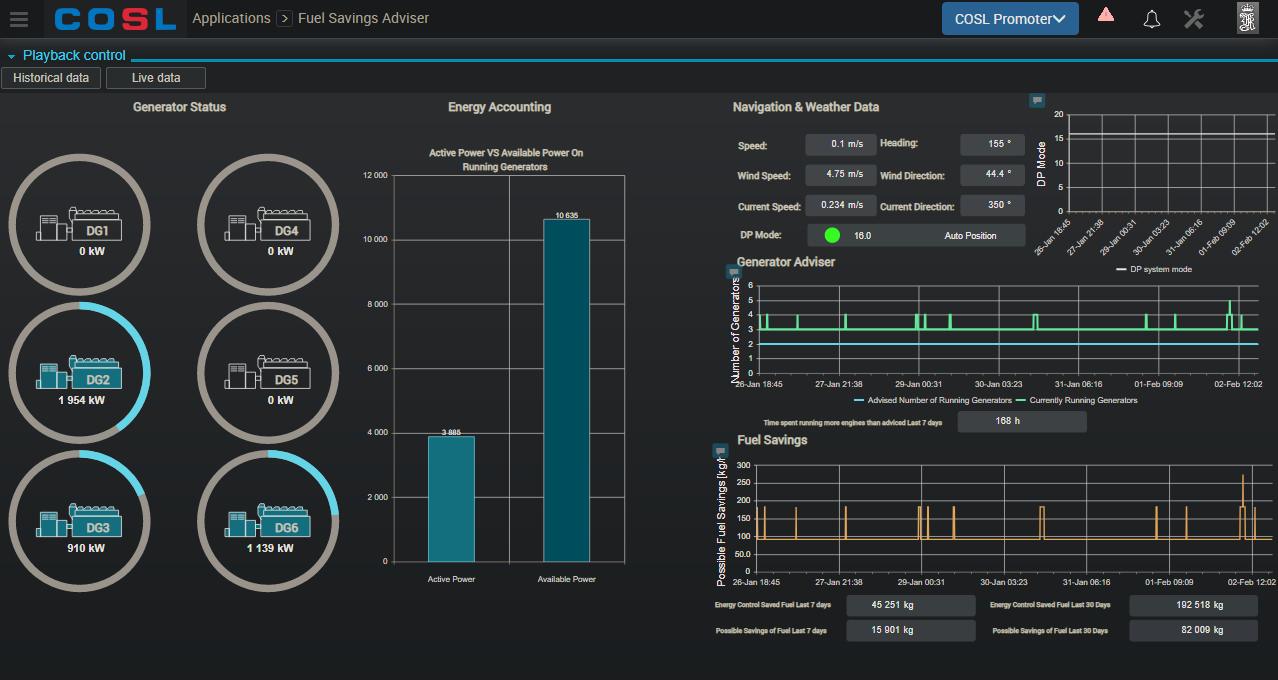Toggle Currently Running Generators legend series
Image resolution: width=1278 pixels, height=680 pixels.
[x=1077, y=400]
